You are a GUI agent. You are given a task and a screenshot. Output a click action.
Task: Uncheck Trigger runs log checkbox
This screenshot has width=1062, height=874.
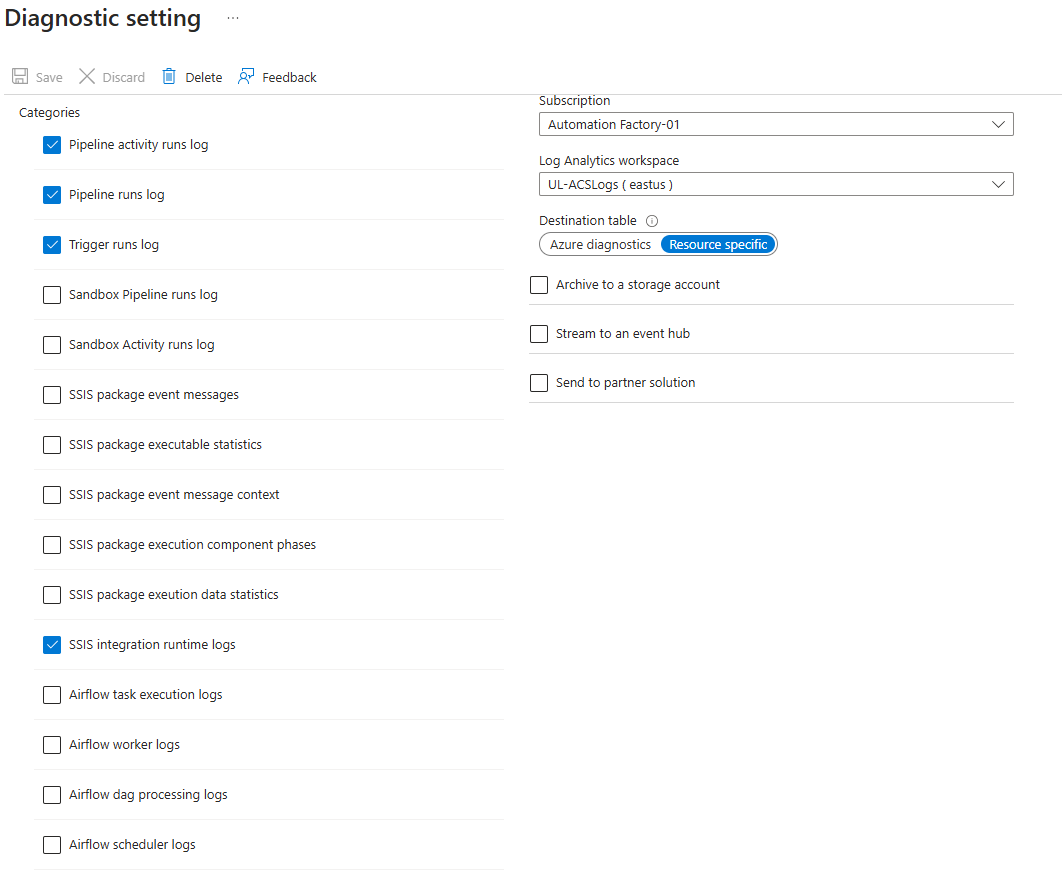pos(52,245)
